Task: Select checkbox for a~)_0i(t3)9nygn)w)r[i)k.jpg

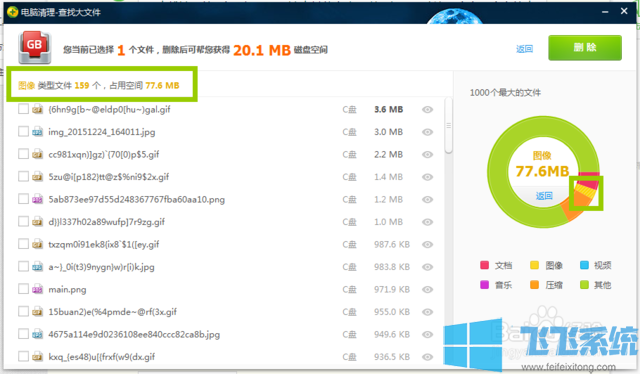Action: [23, 267]
